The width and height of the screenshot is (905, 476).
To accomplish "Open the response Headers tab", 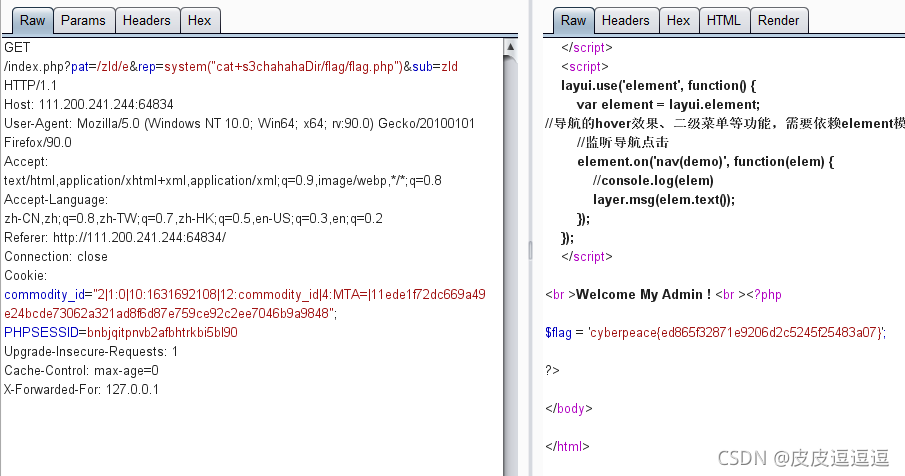I will [626, 21].
